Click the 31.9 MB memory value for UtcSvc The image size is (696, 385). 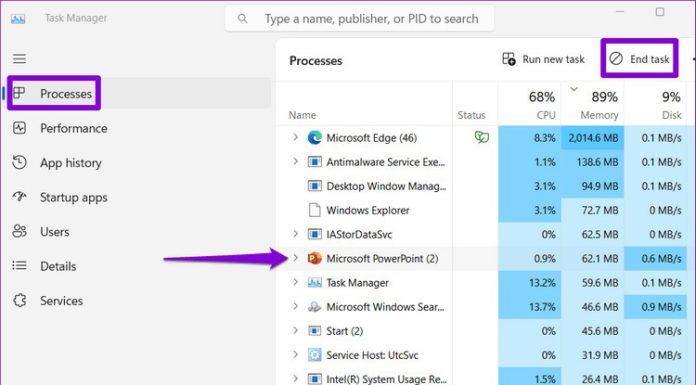pos(600,355)
